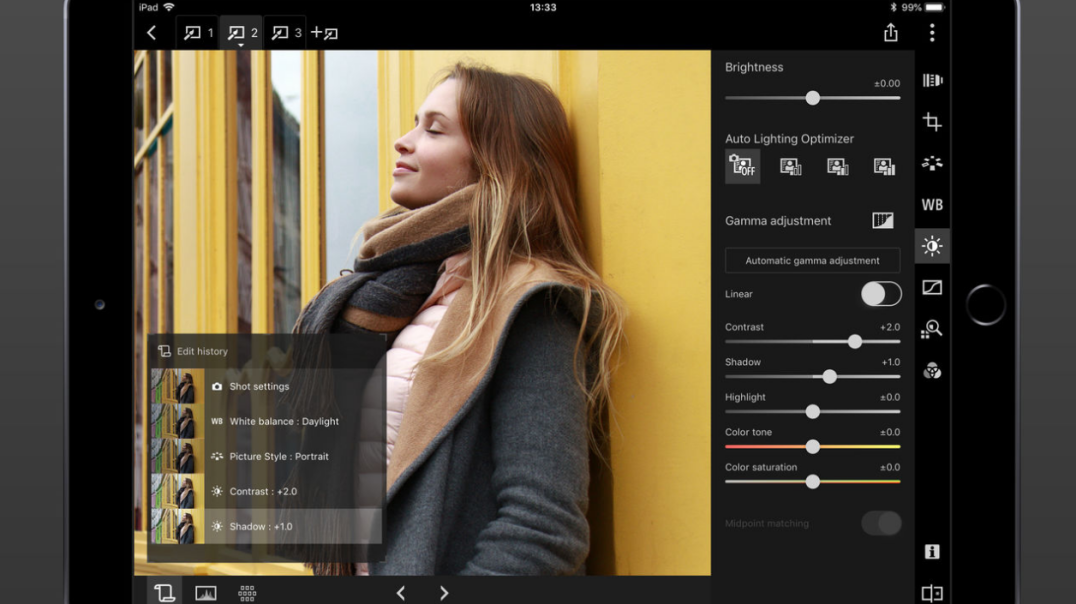Screen dimensions: 1076x604
Task: Click the Highlight slider handle
Action: (812, 411)
